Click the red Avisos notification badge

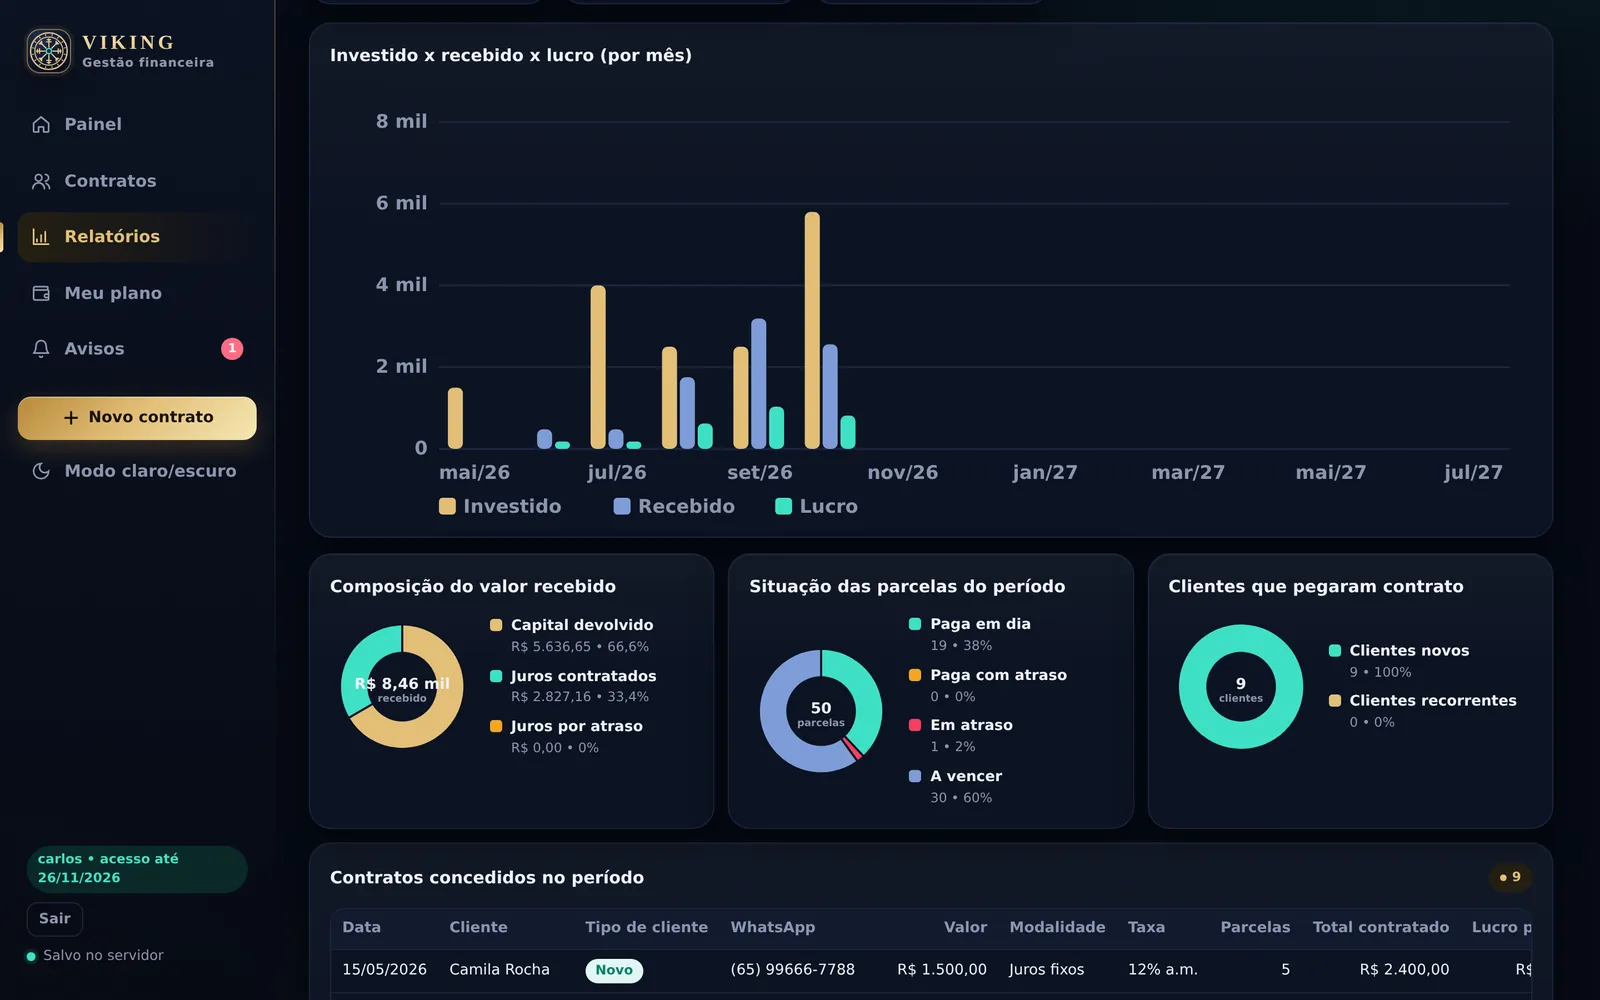click(232, 348)
